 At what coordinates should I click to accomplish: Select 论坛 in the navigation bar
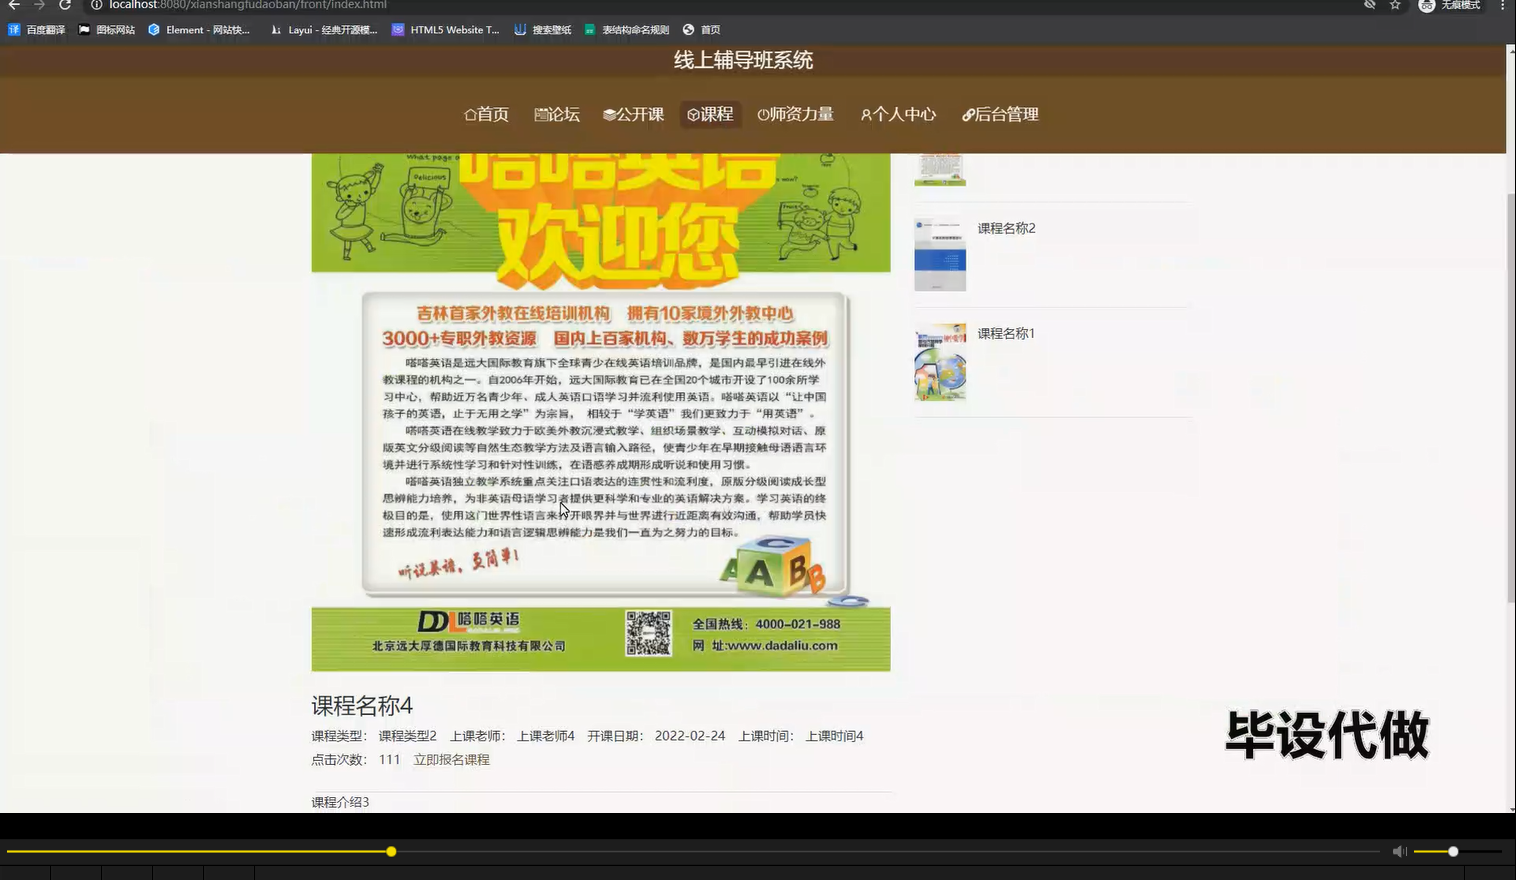tap(558, 114)
